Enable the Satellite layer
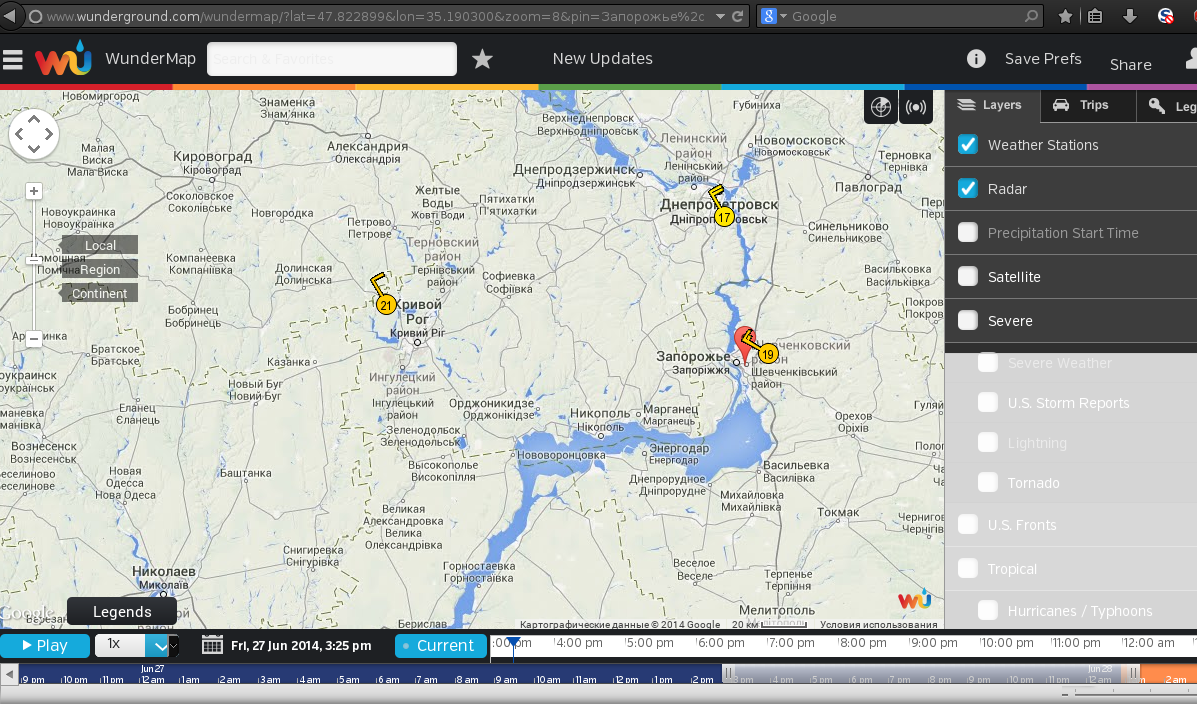Screen dimensions: 1197x704 click(x=968, y=276)
